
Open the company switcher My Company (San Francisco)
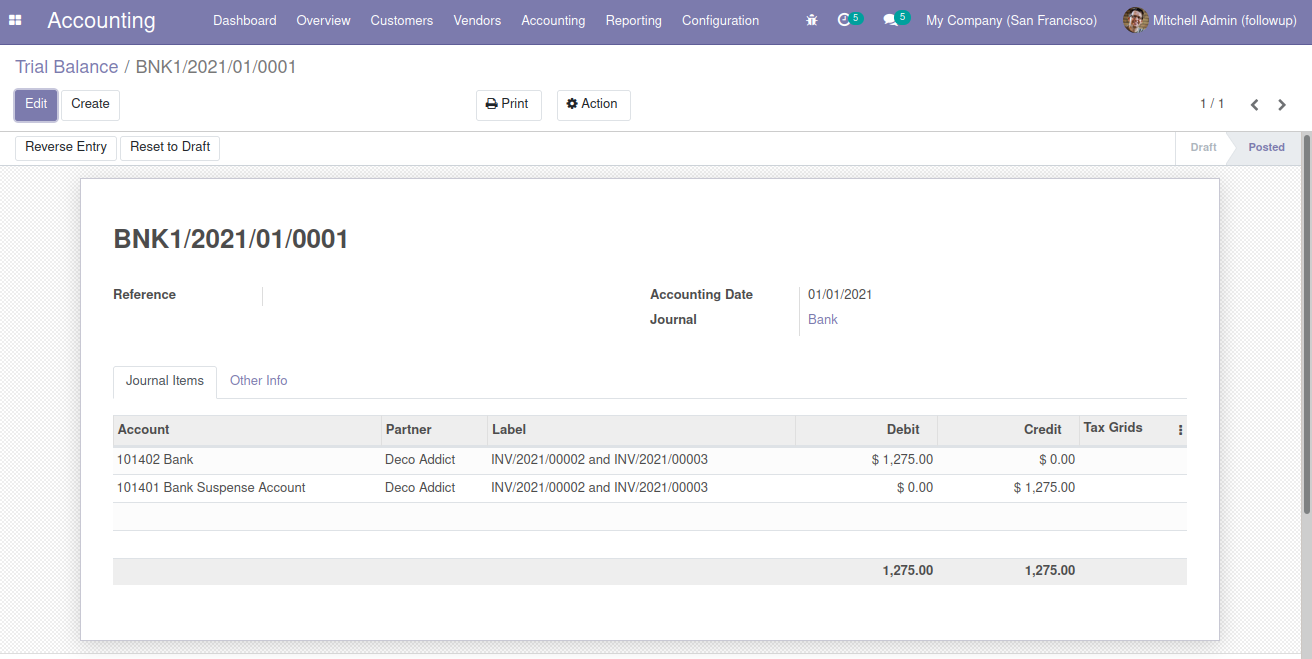tap(1011, 20)
